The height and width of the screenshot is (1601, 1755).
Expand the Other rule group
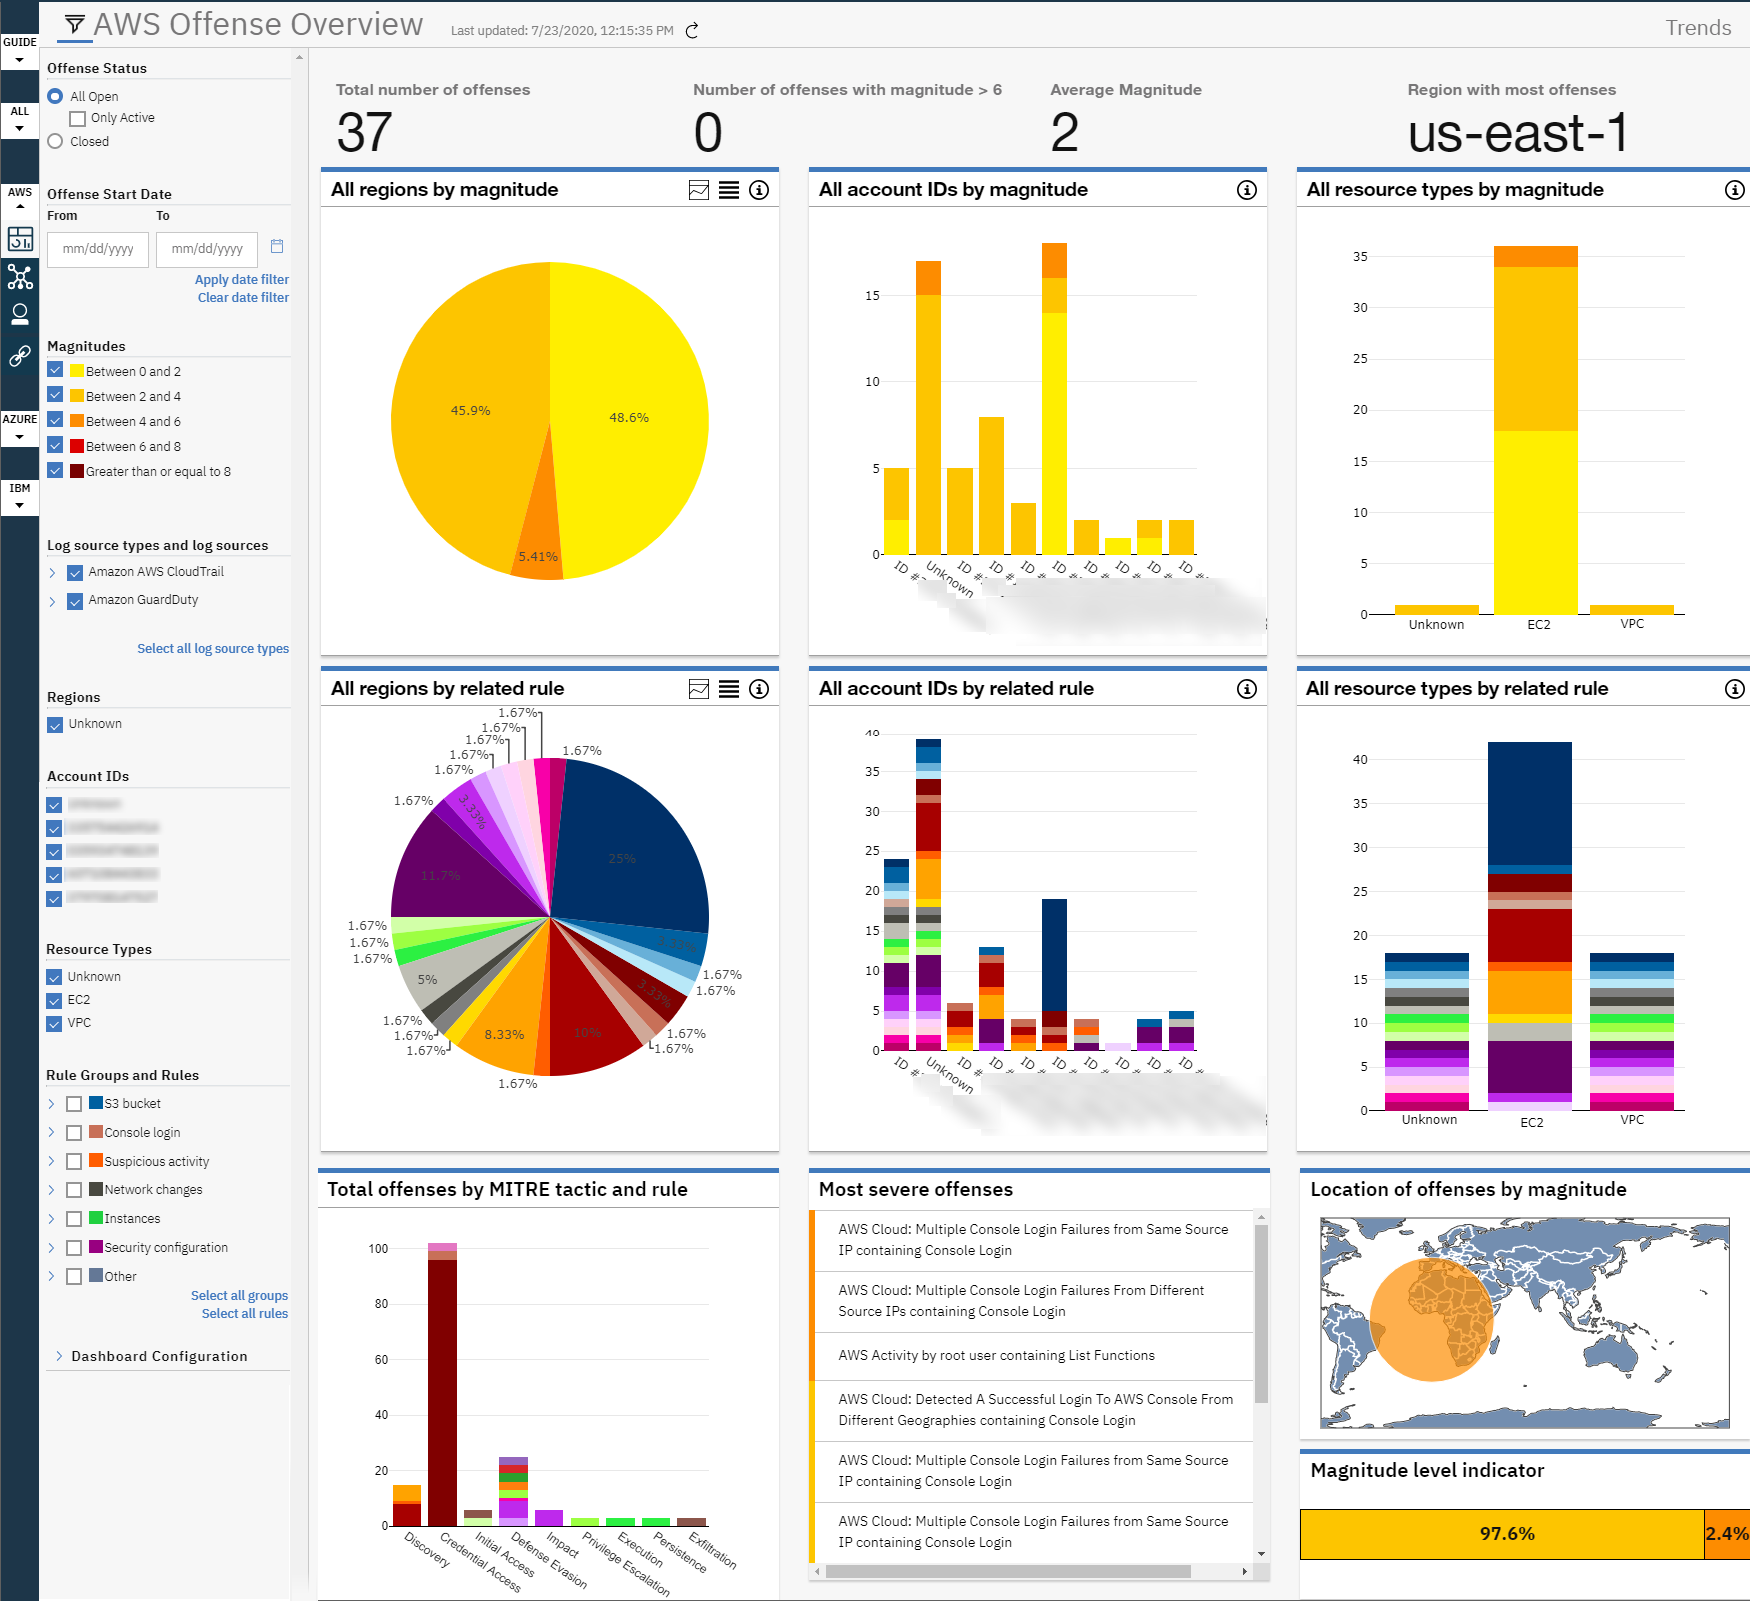(x=51, y=1277)
